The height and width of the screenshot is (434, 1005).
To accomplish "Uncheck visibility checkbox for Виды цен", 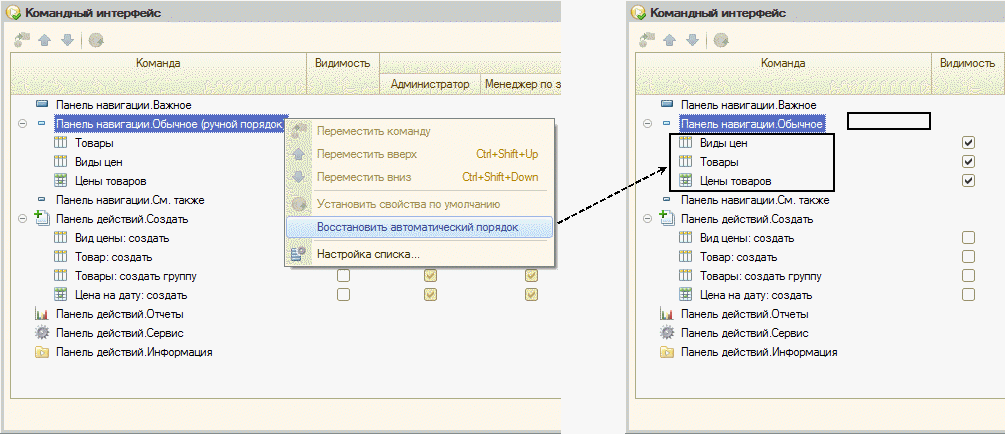I will pyautogui.click(x=968, y=142).
